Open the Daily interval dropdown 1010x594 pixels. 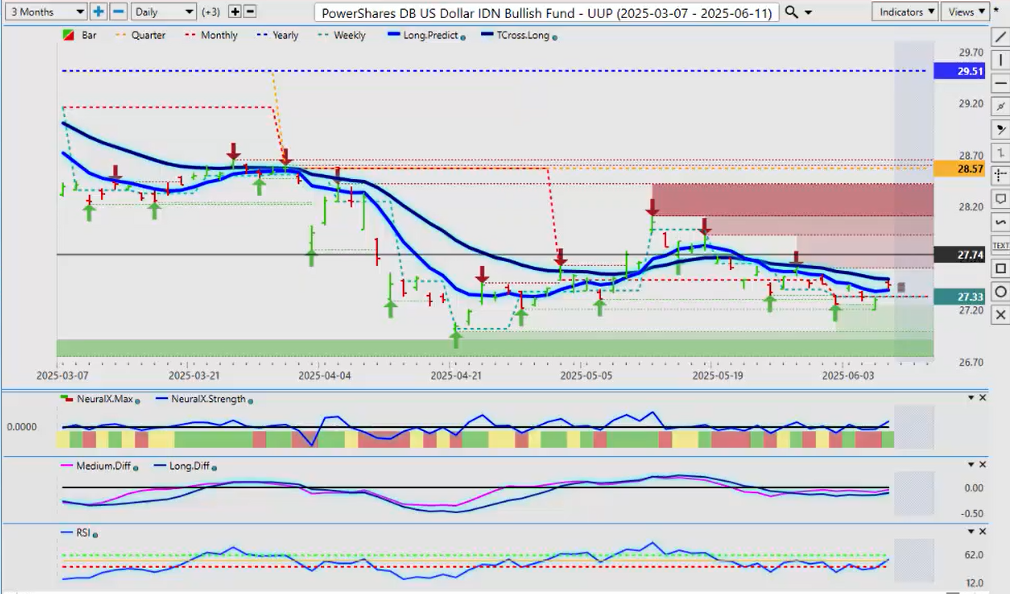[163, 12]
